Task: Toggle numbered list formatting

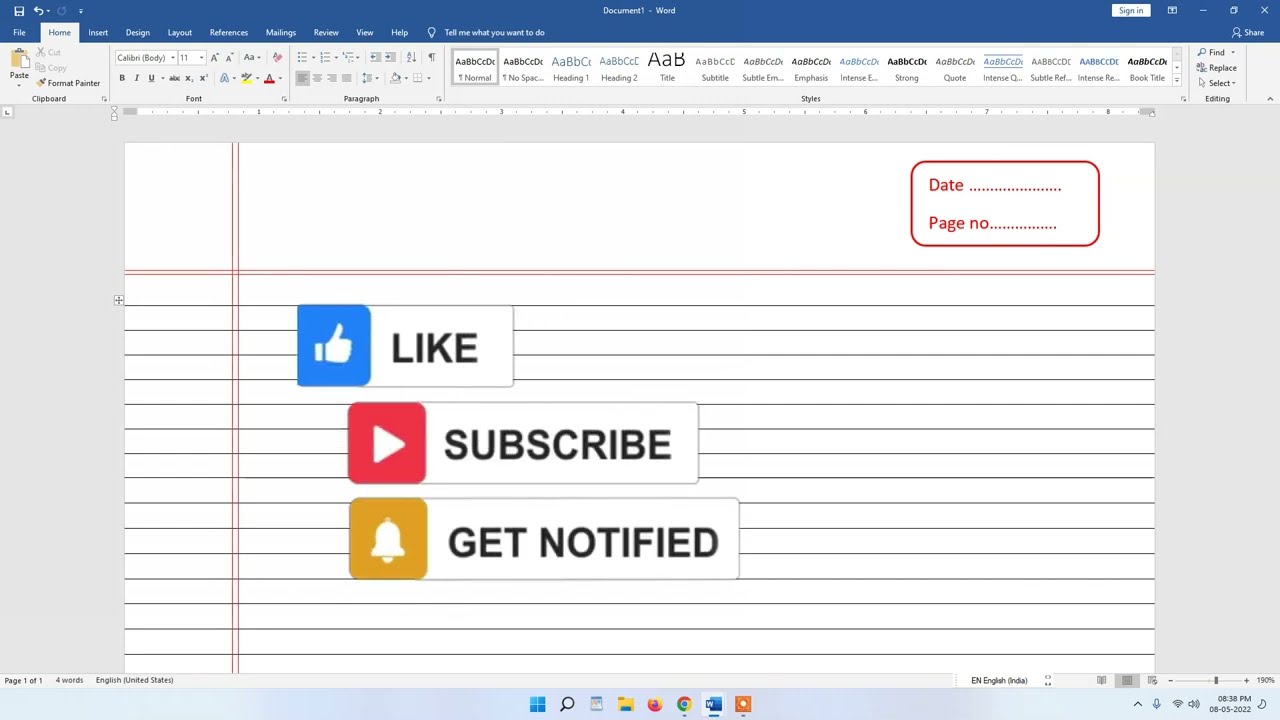Action: coord(325,58)
